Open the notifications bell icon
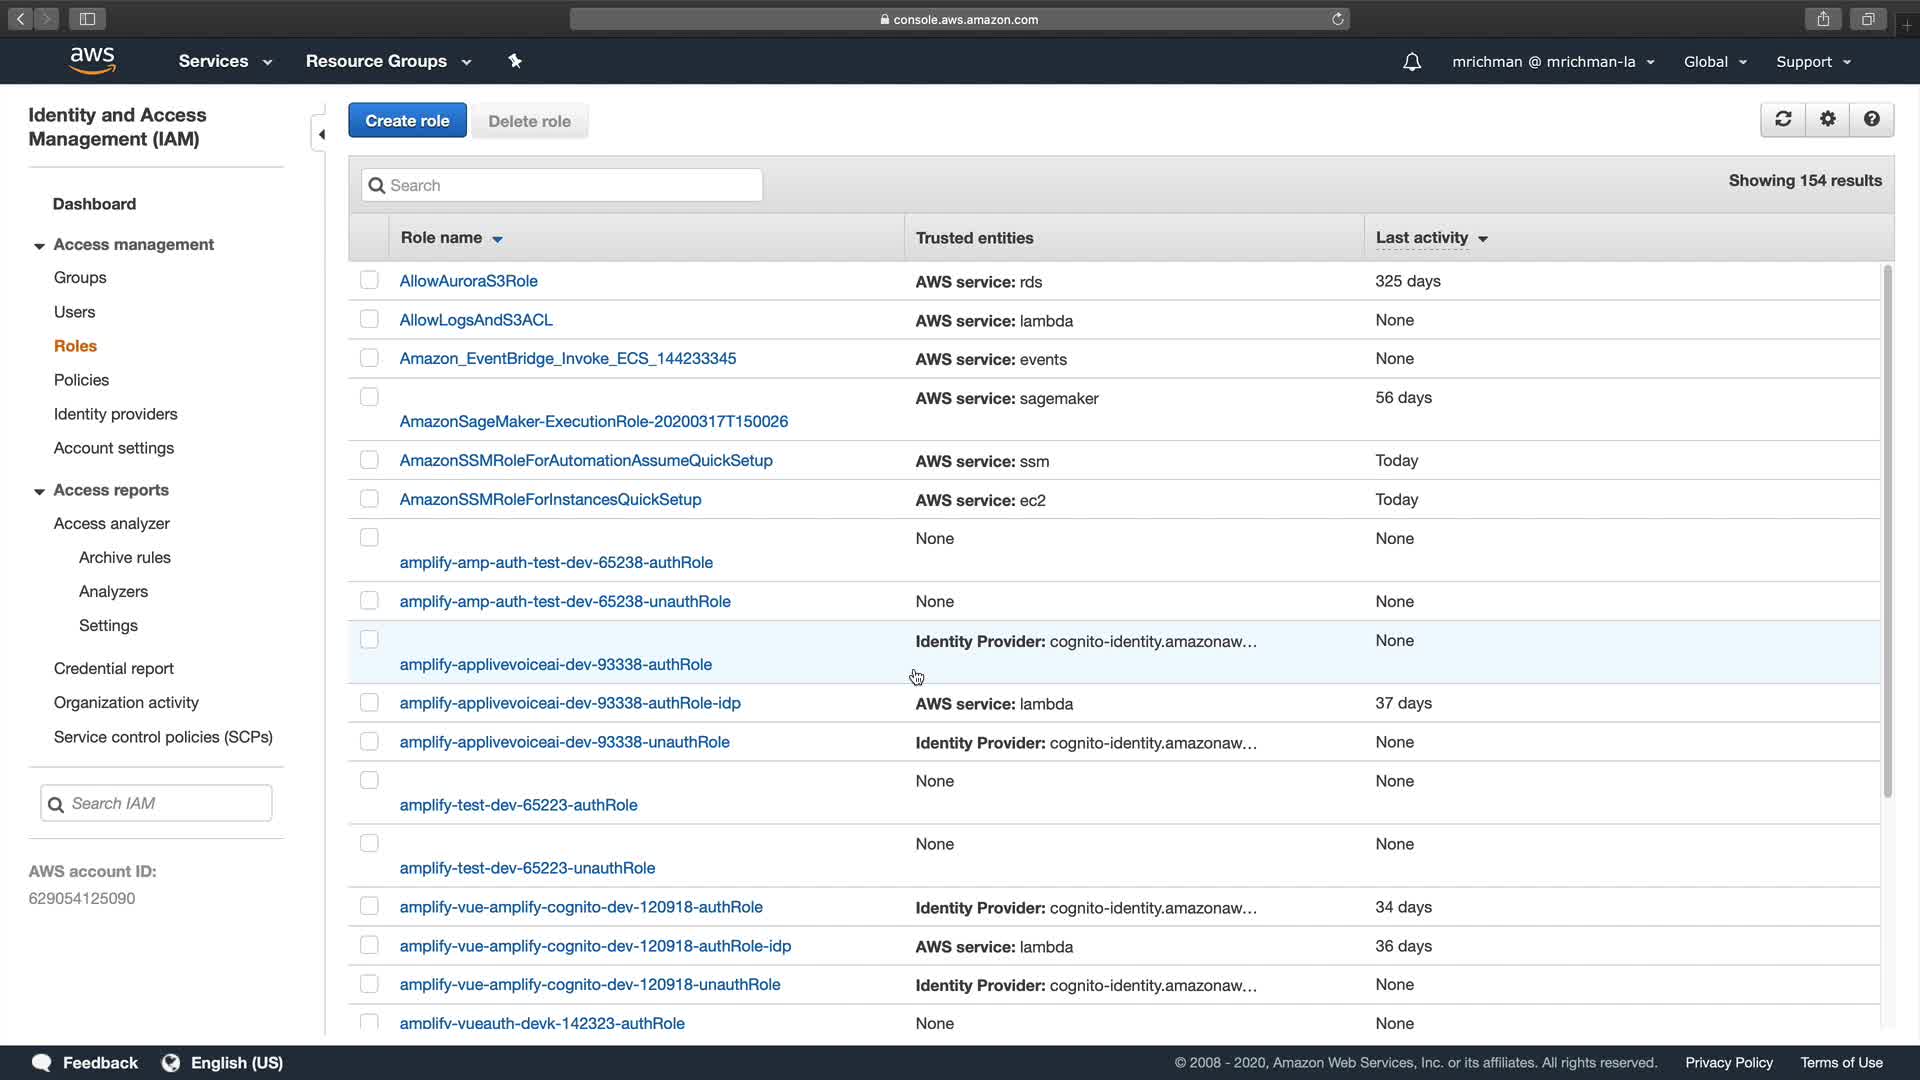This screenshot has height=1080, width=1920. point(1411,62)
